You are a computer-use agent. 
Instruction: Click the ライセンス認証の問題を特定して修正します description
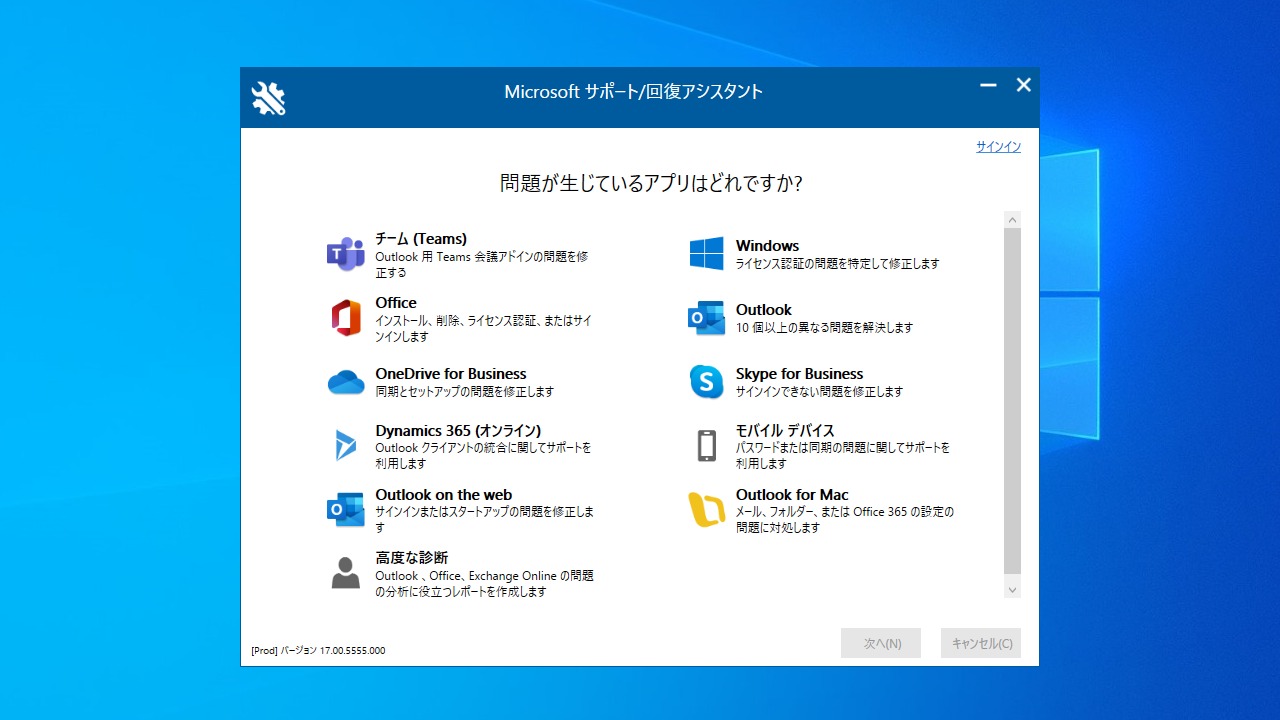pos(838,264)
